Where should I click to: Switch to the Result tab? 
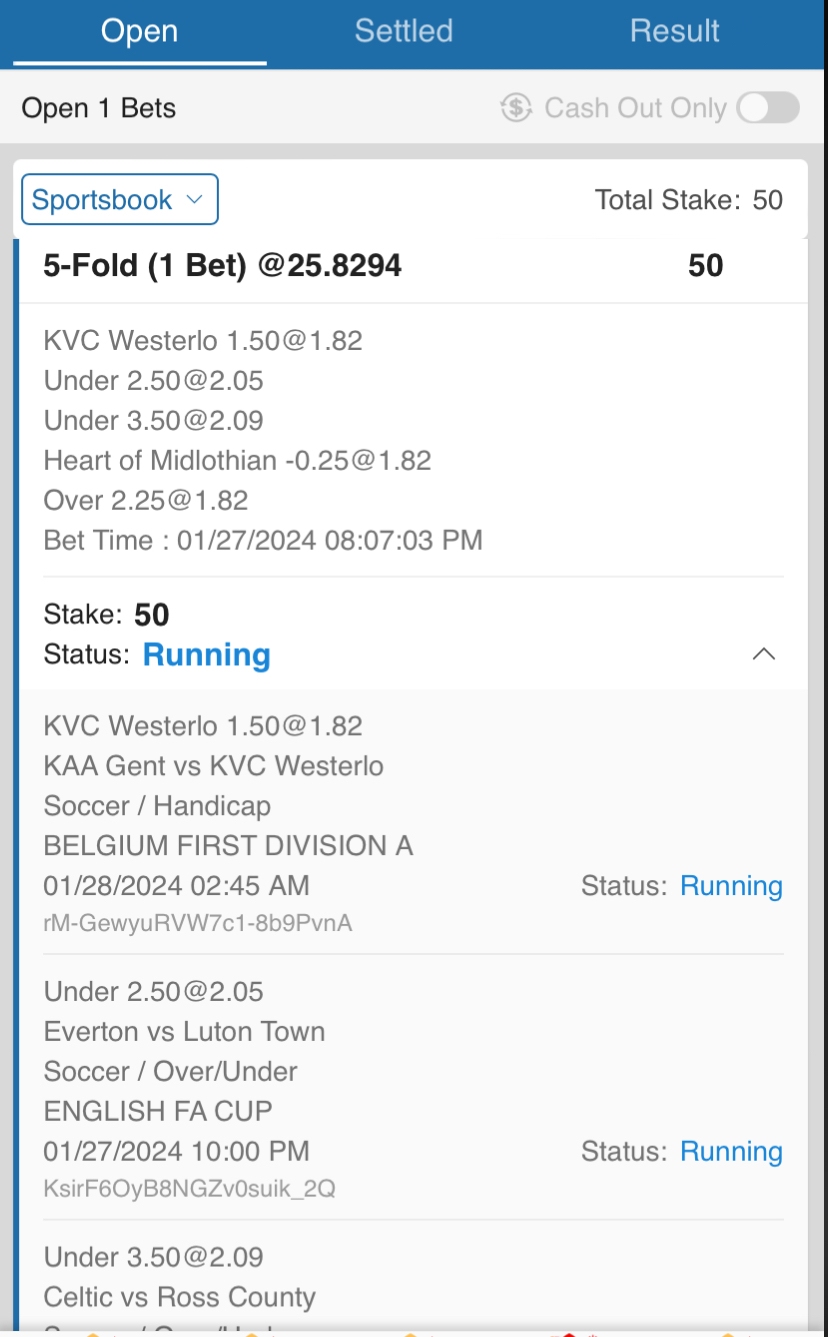674,31
